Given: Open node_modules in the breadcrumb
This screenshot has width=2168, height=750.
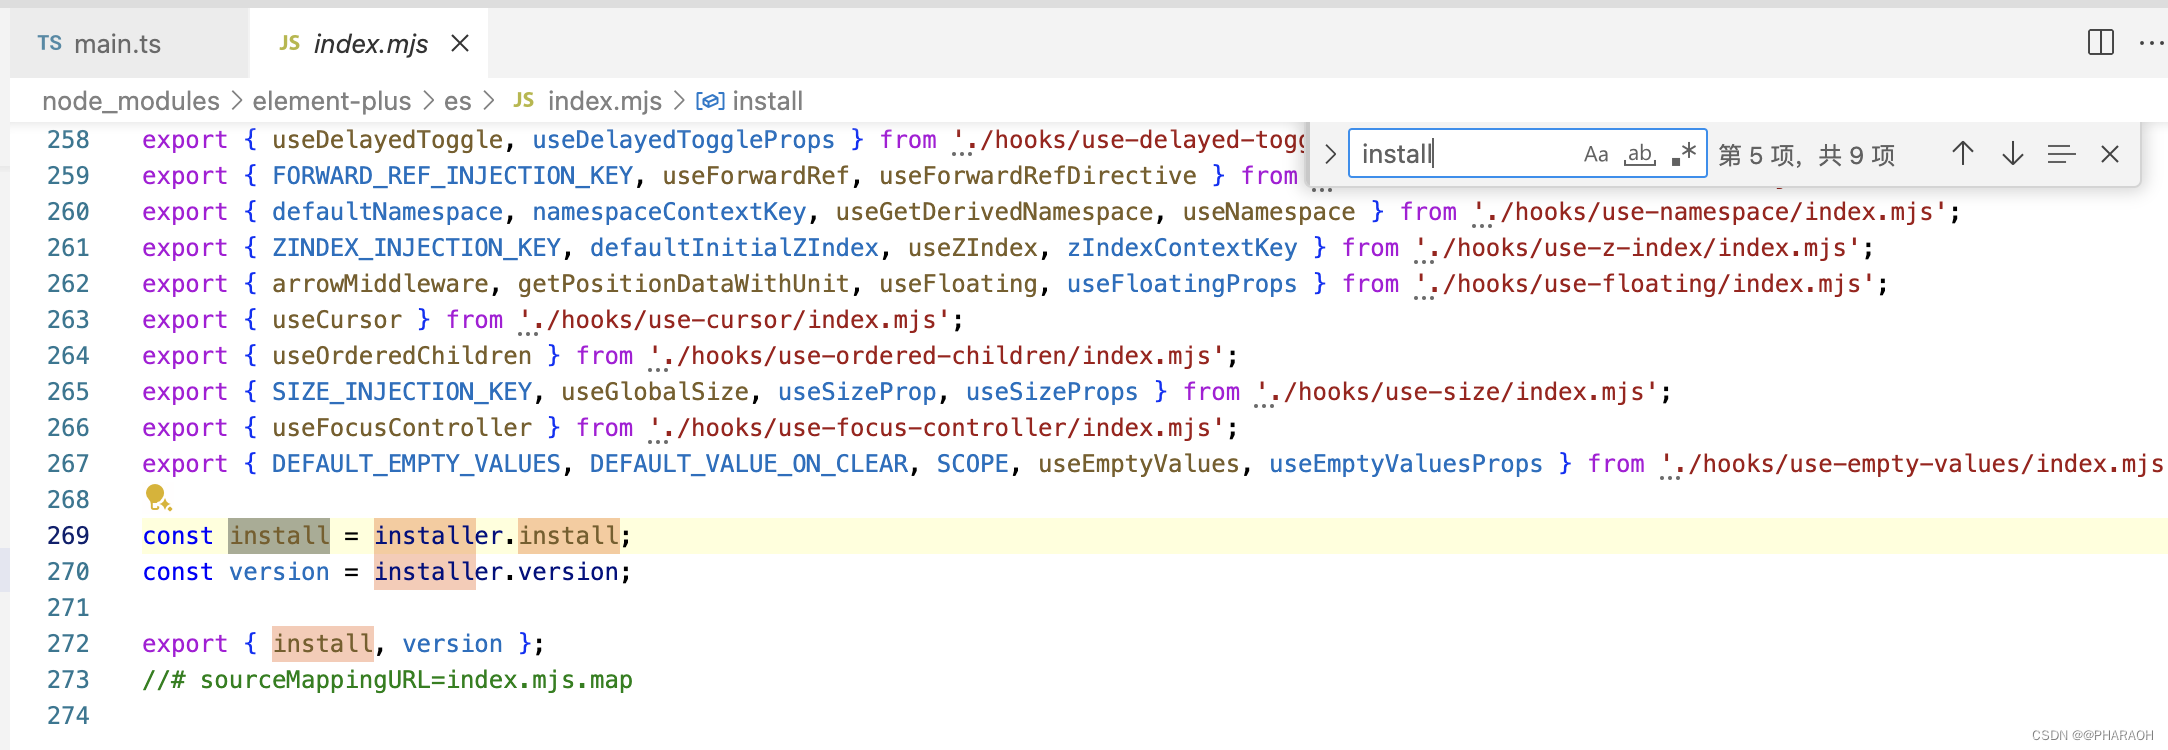Looking at the screenshot, I should tap(131, 101).
